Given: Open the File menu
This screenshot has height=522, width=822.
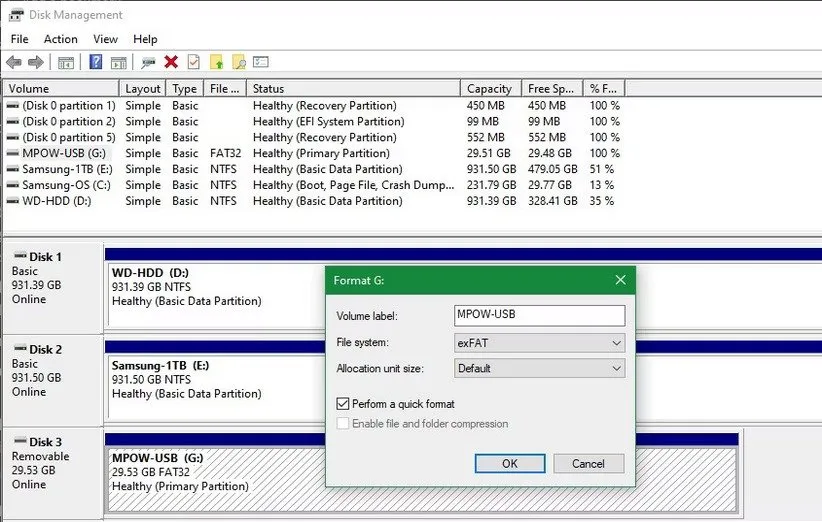Looking at the screenshot, I should click(19, 39).
